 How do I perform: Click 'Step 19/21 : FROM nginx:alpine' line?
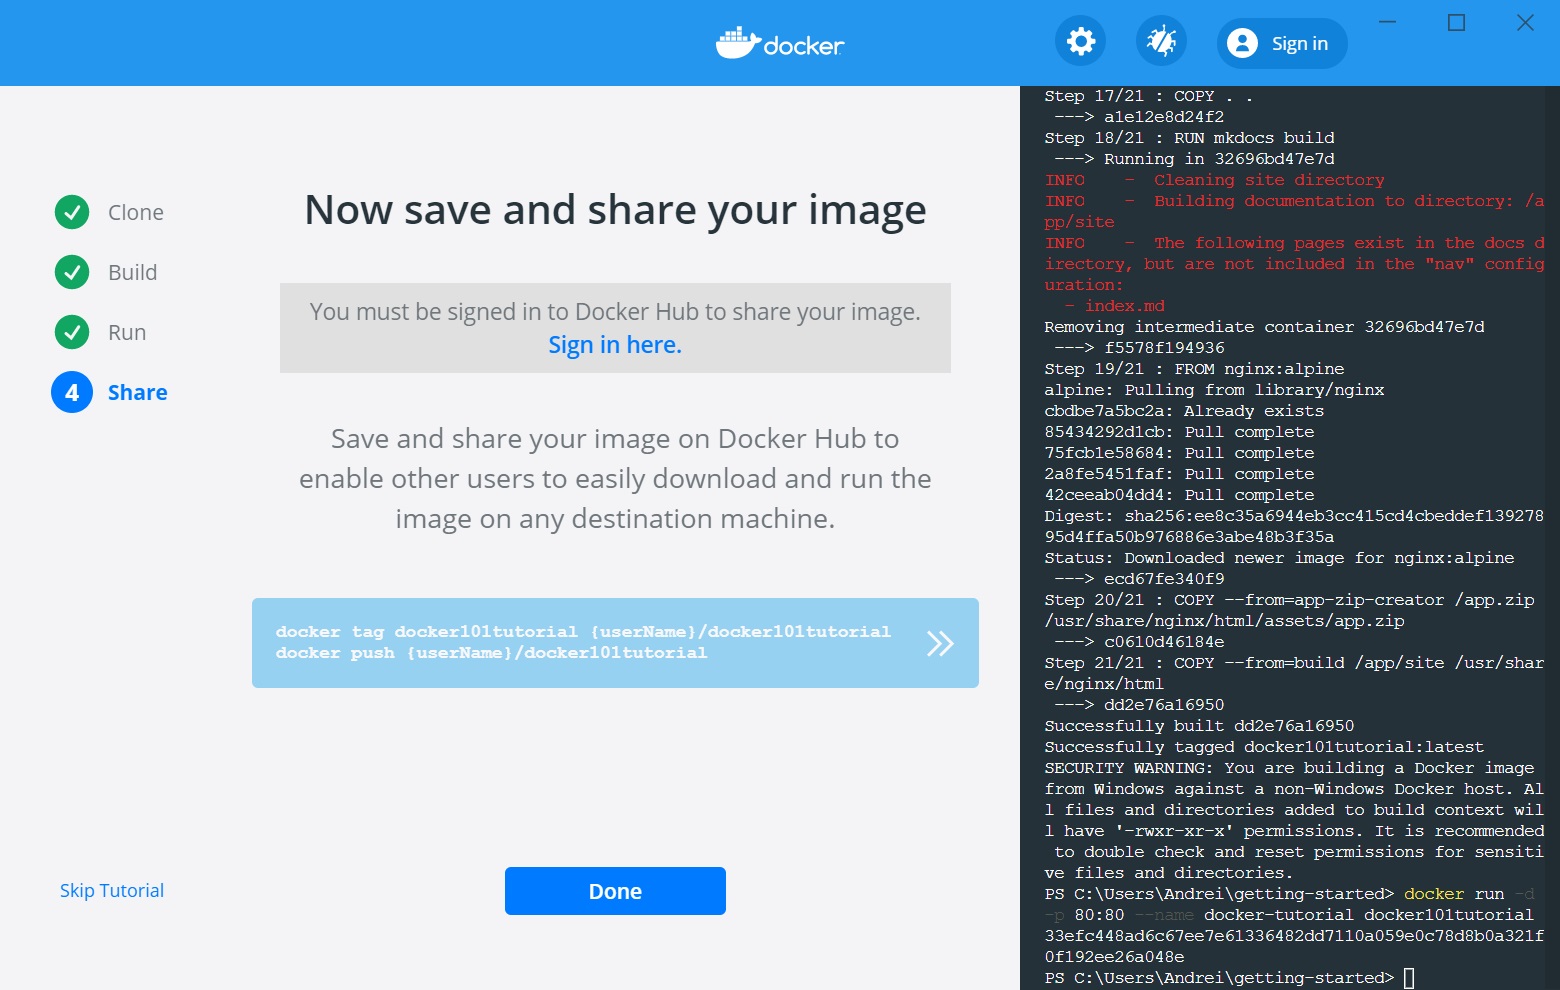coord(1194,369)
